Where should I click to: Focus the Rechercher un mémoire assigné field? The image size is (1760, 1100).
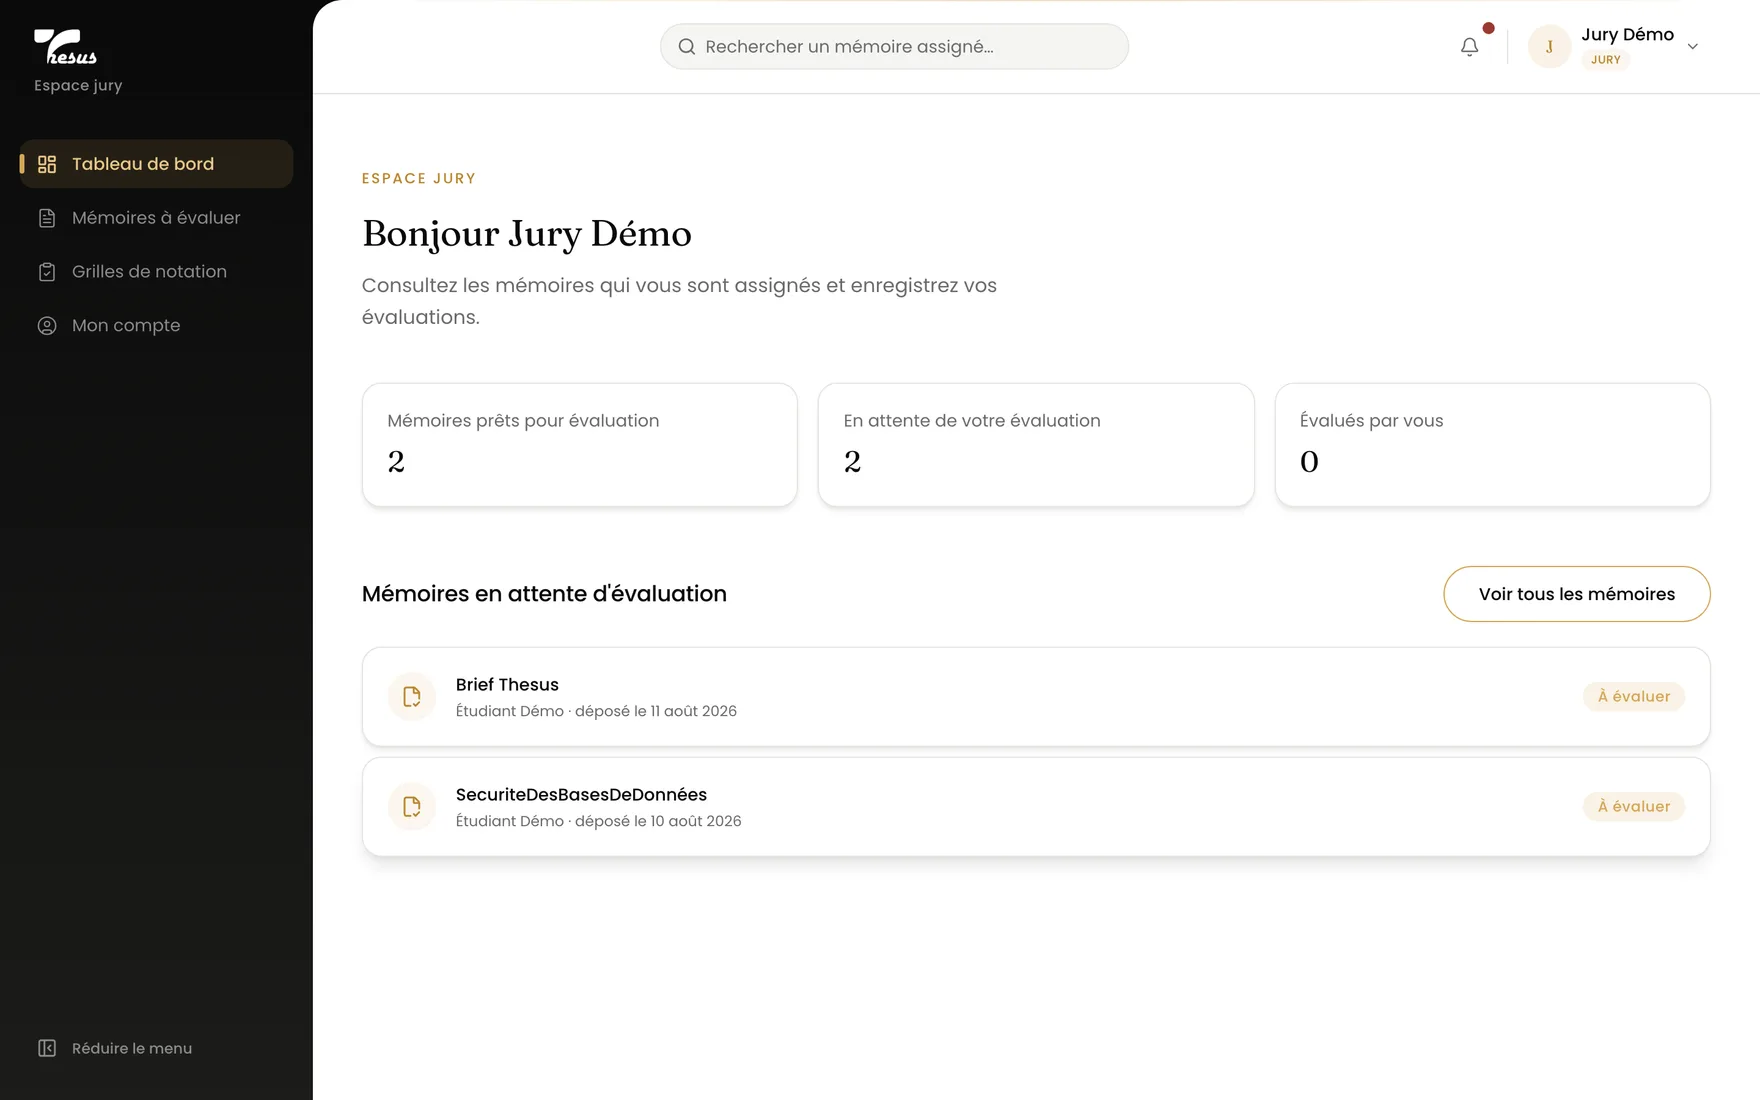[894, 46]
